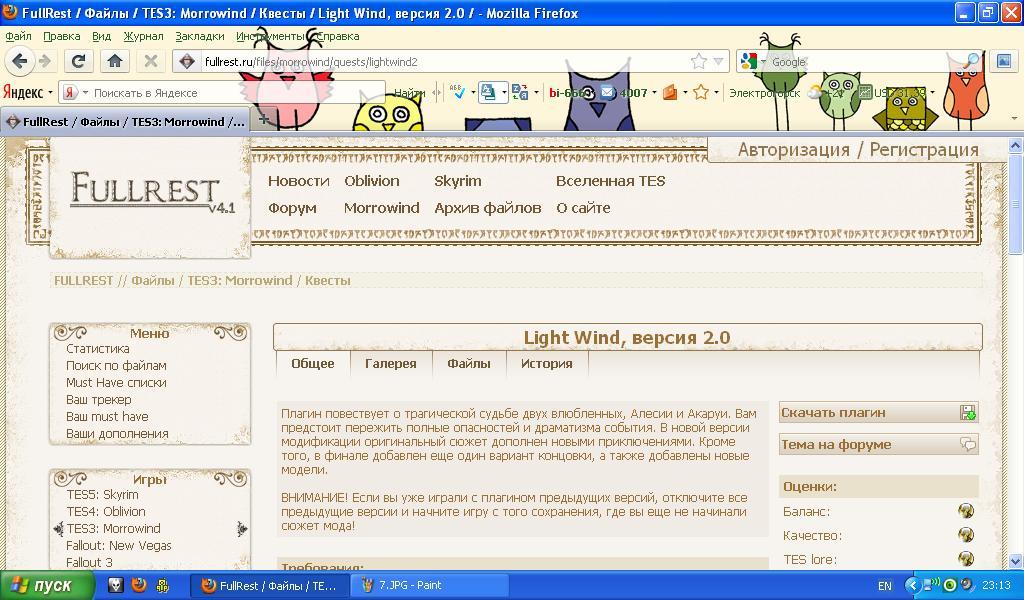Click the page translate icon on Yandex bar
The image size is (1024, 600).
point(488,93)
